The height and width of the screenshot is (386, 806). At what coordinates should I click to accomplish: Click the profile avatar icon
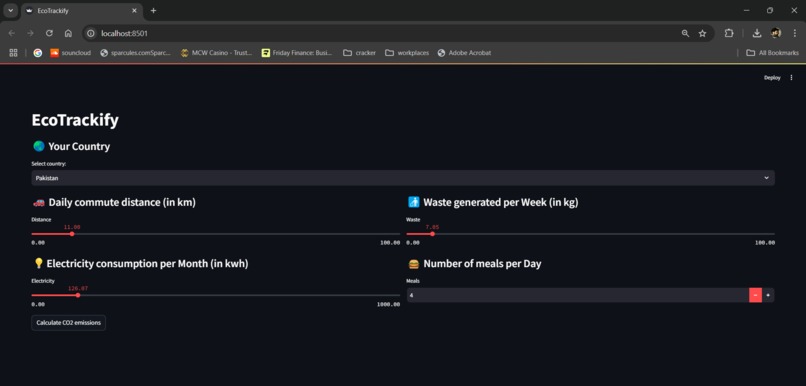tap(776, 33)
